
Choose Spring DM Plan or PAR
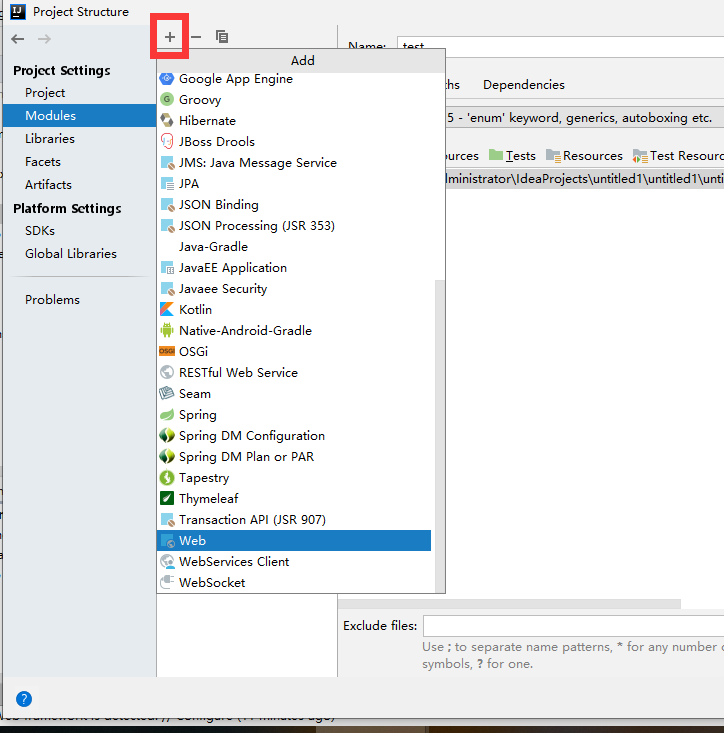[294, 456]
